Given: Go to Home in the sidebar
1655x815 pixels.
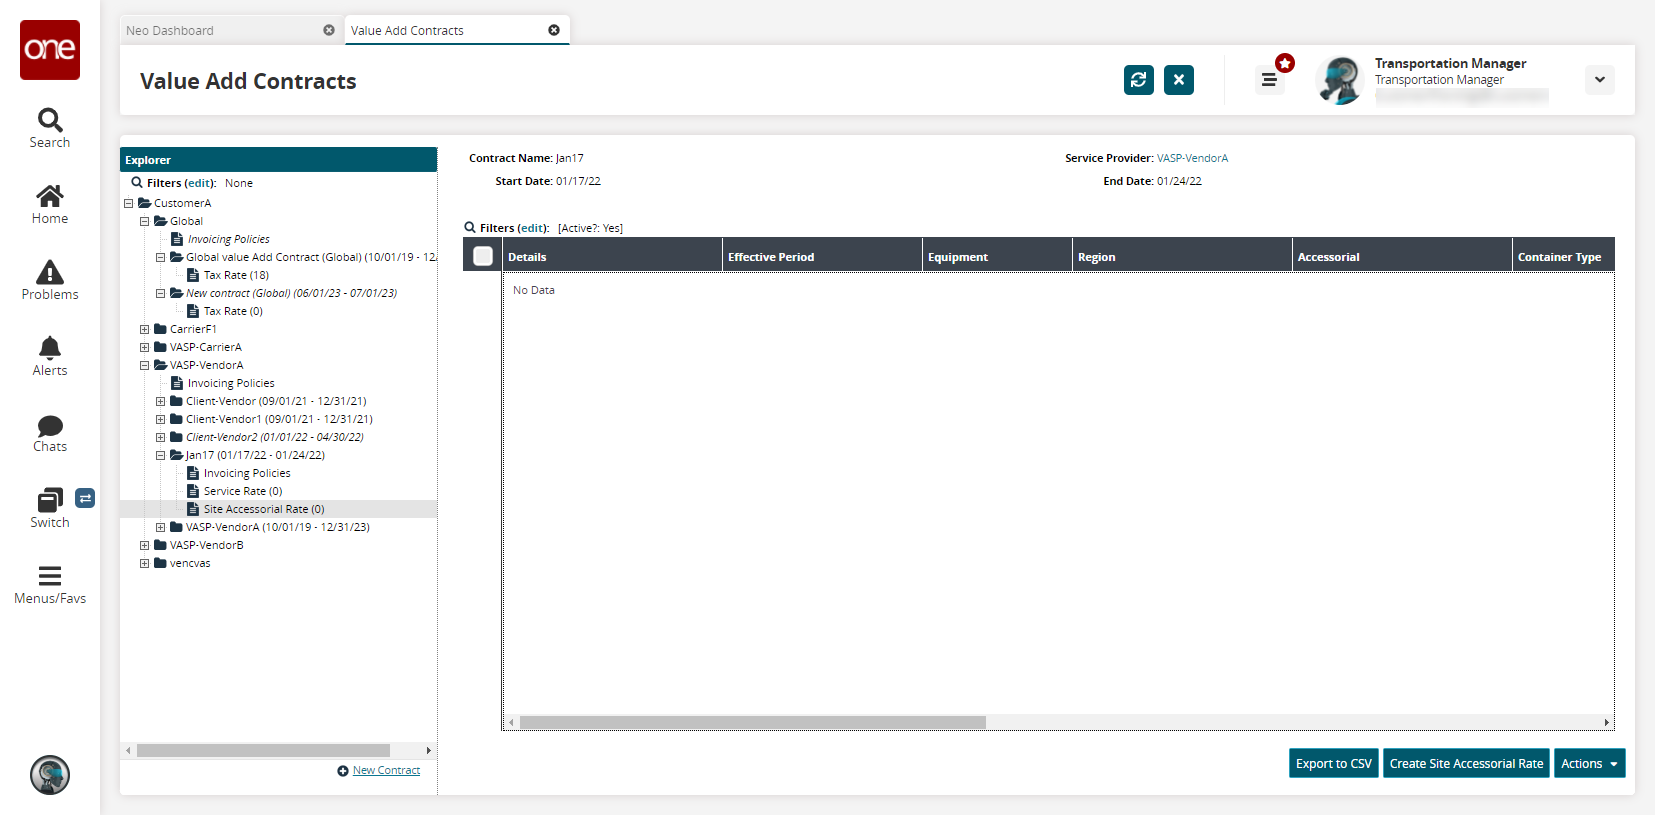Looking at the screenshot, I should (50, 196).
